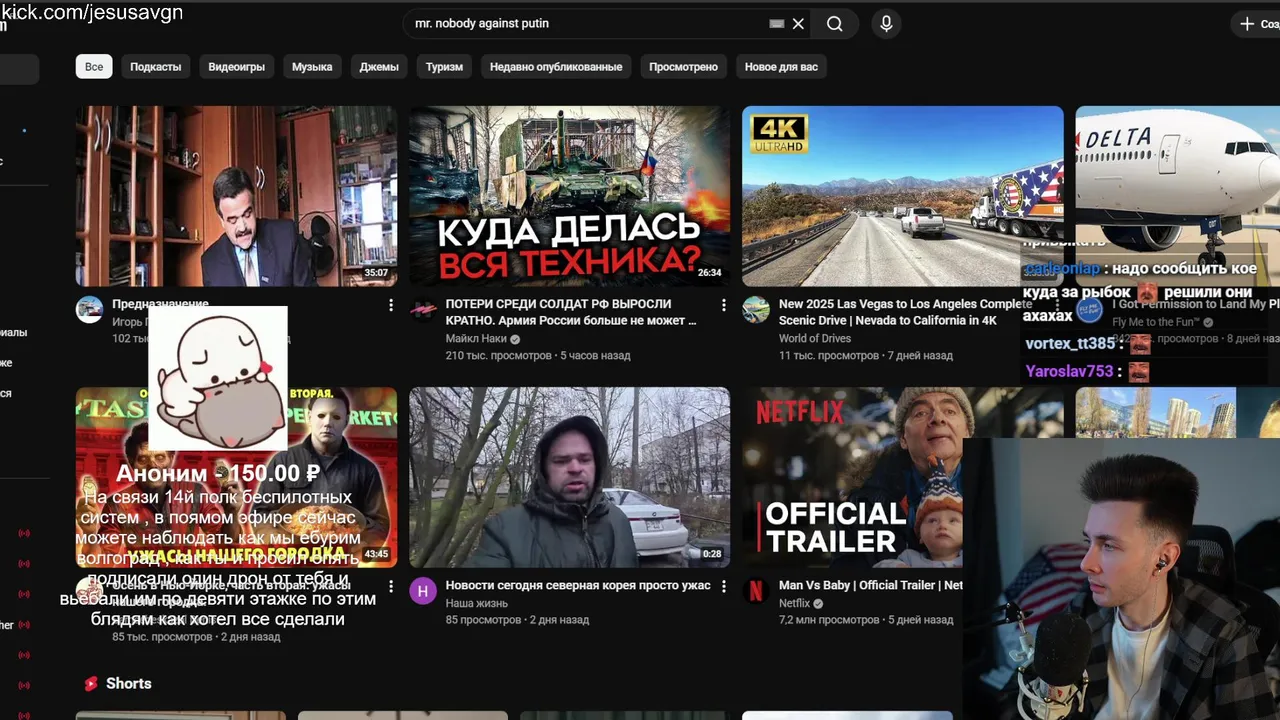Click the Наша жизнь channel avatar letter H
Viewport: 1280px width, 720px height.
point(423,591)
